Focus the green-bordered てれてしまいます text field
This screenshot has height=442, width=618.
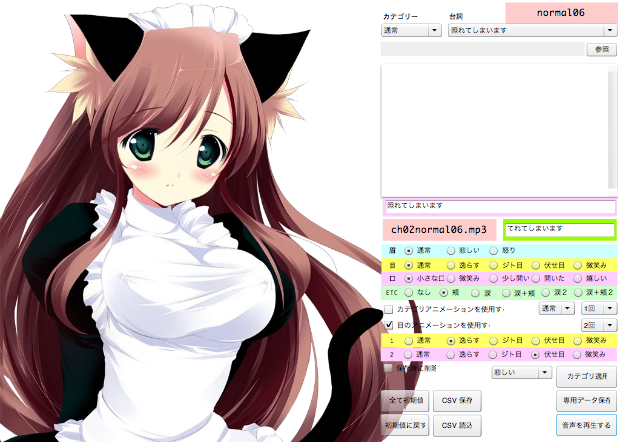pos(560,230)
